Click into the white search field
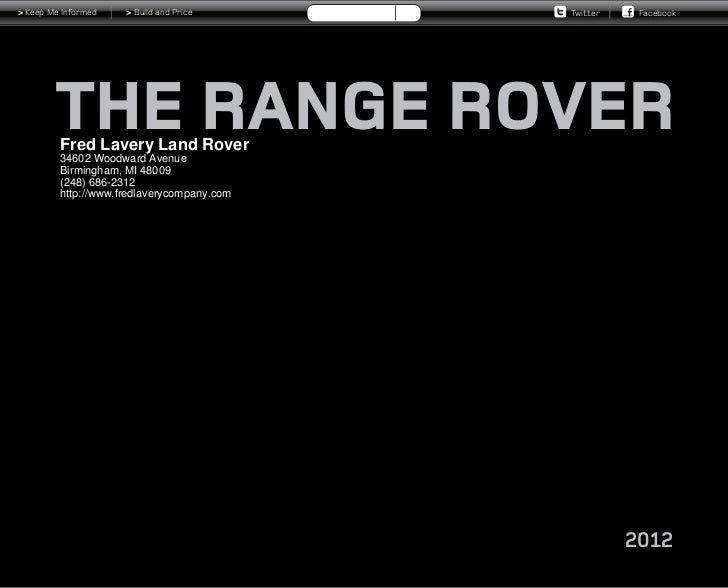The image size is (728, 588). [351, 13]
